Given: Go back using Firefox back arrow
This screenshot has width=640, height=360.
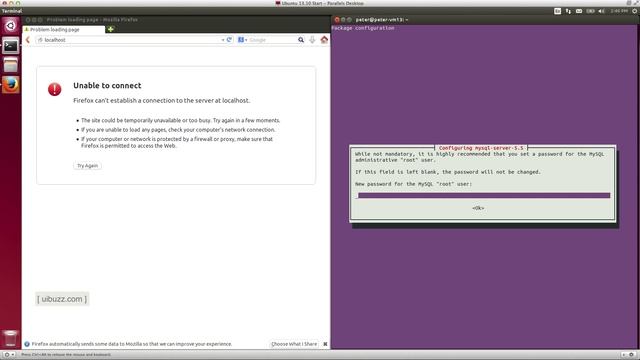Looking at the screenshot, I should pyautogui.click(x=28, y=40).
